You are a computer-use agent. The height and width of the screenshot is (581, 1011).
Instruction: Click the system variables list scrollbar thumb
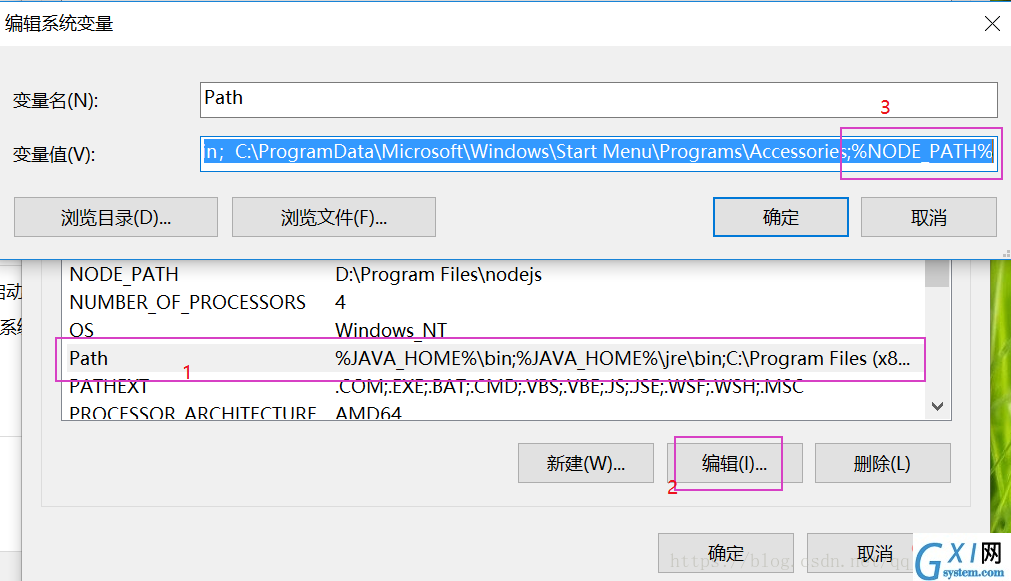[x=937, y=273]
